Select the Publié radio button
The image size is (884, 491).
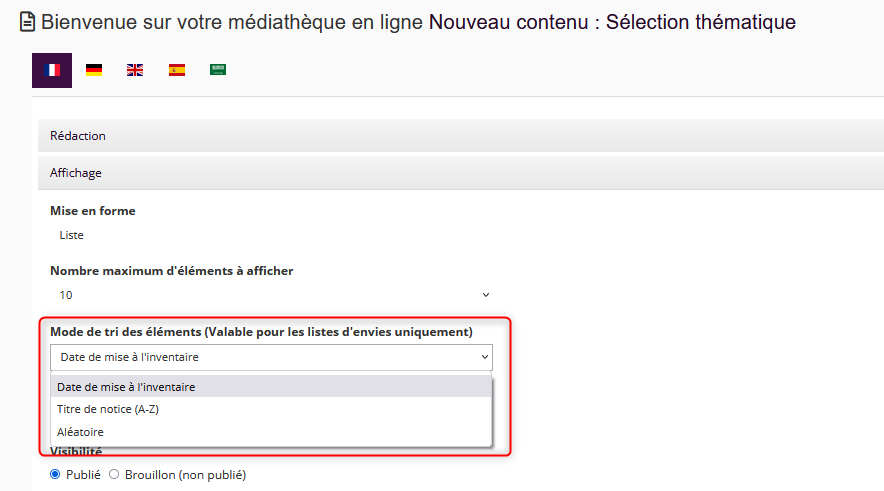click(x=55, y=474)
